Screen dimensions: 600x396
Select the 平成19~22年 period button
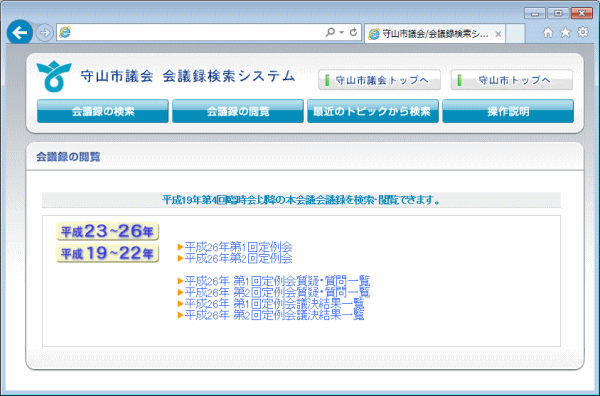coord(108,253)
